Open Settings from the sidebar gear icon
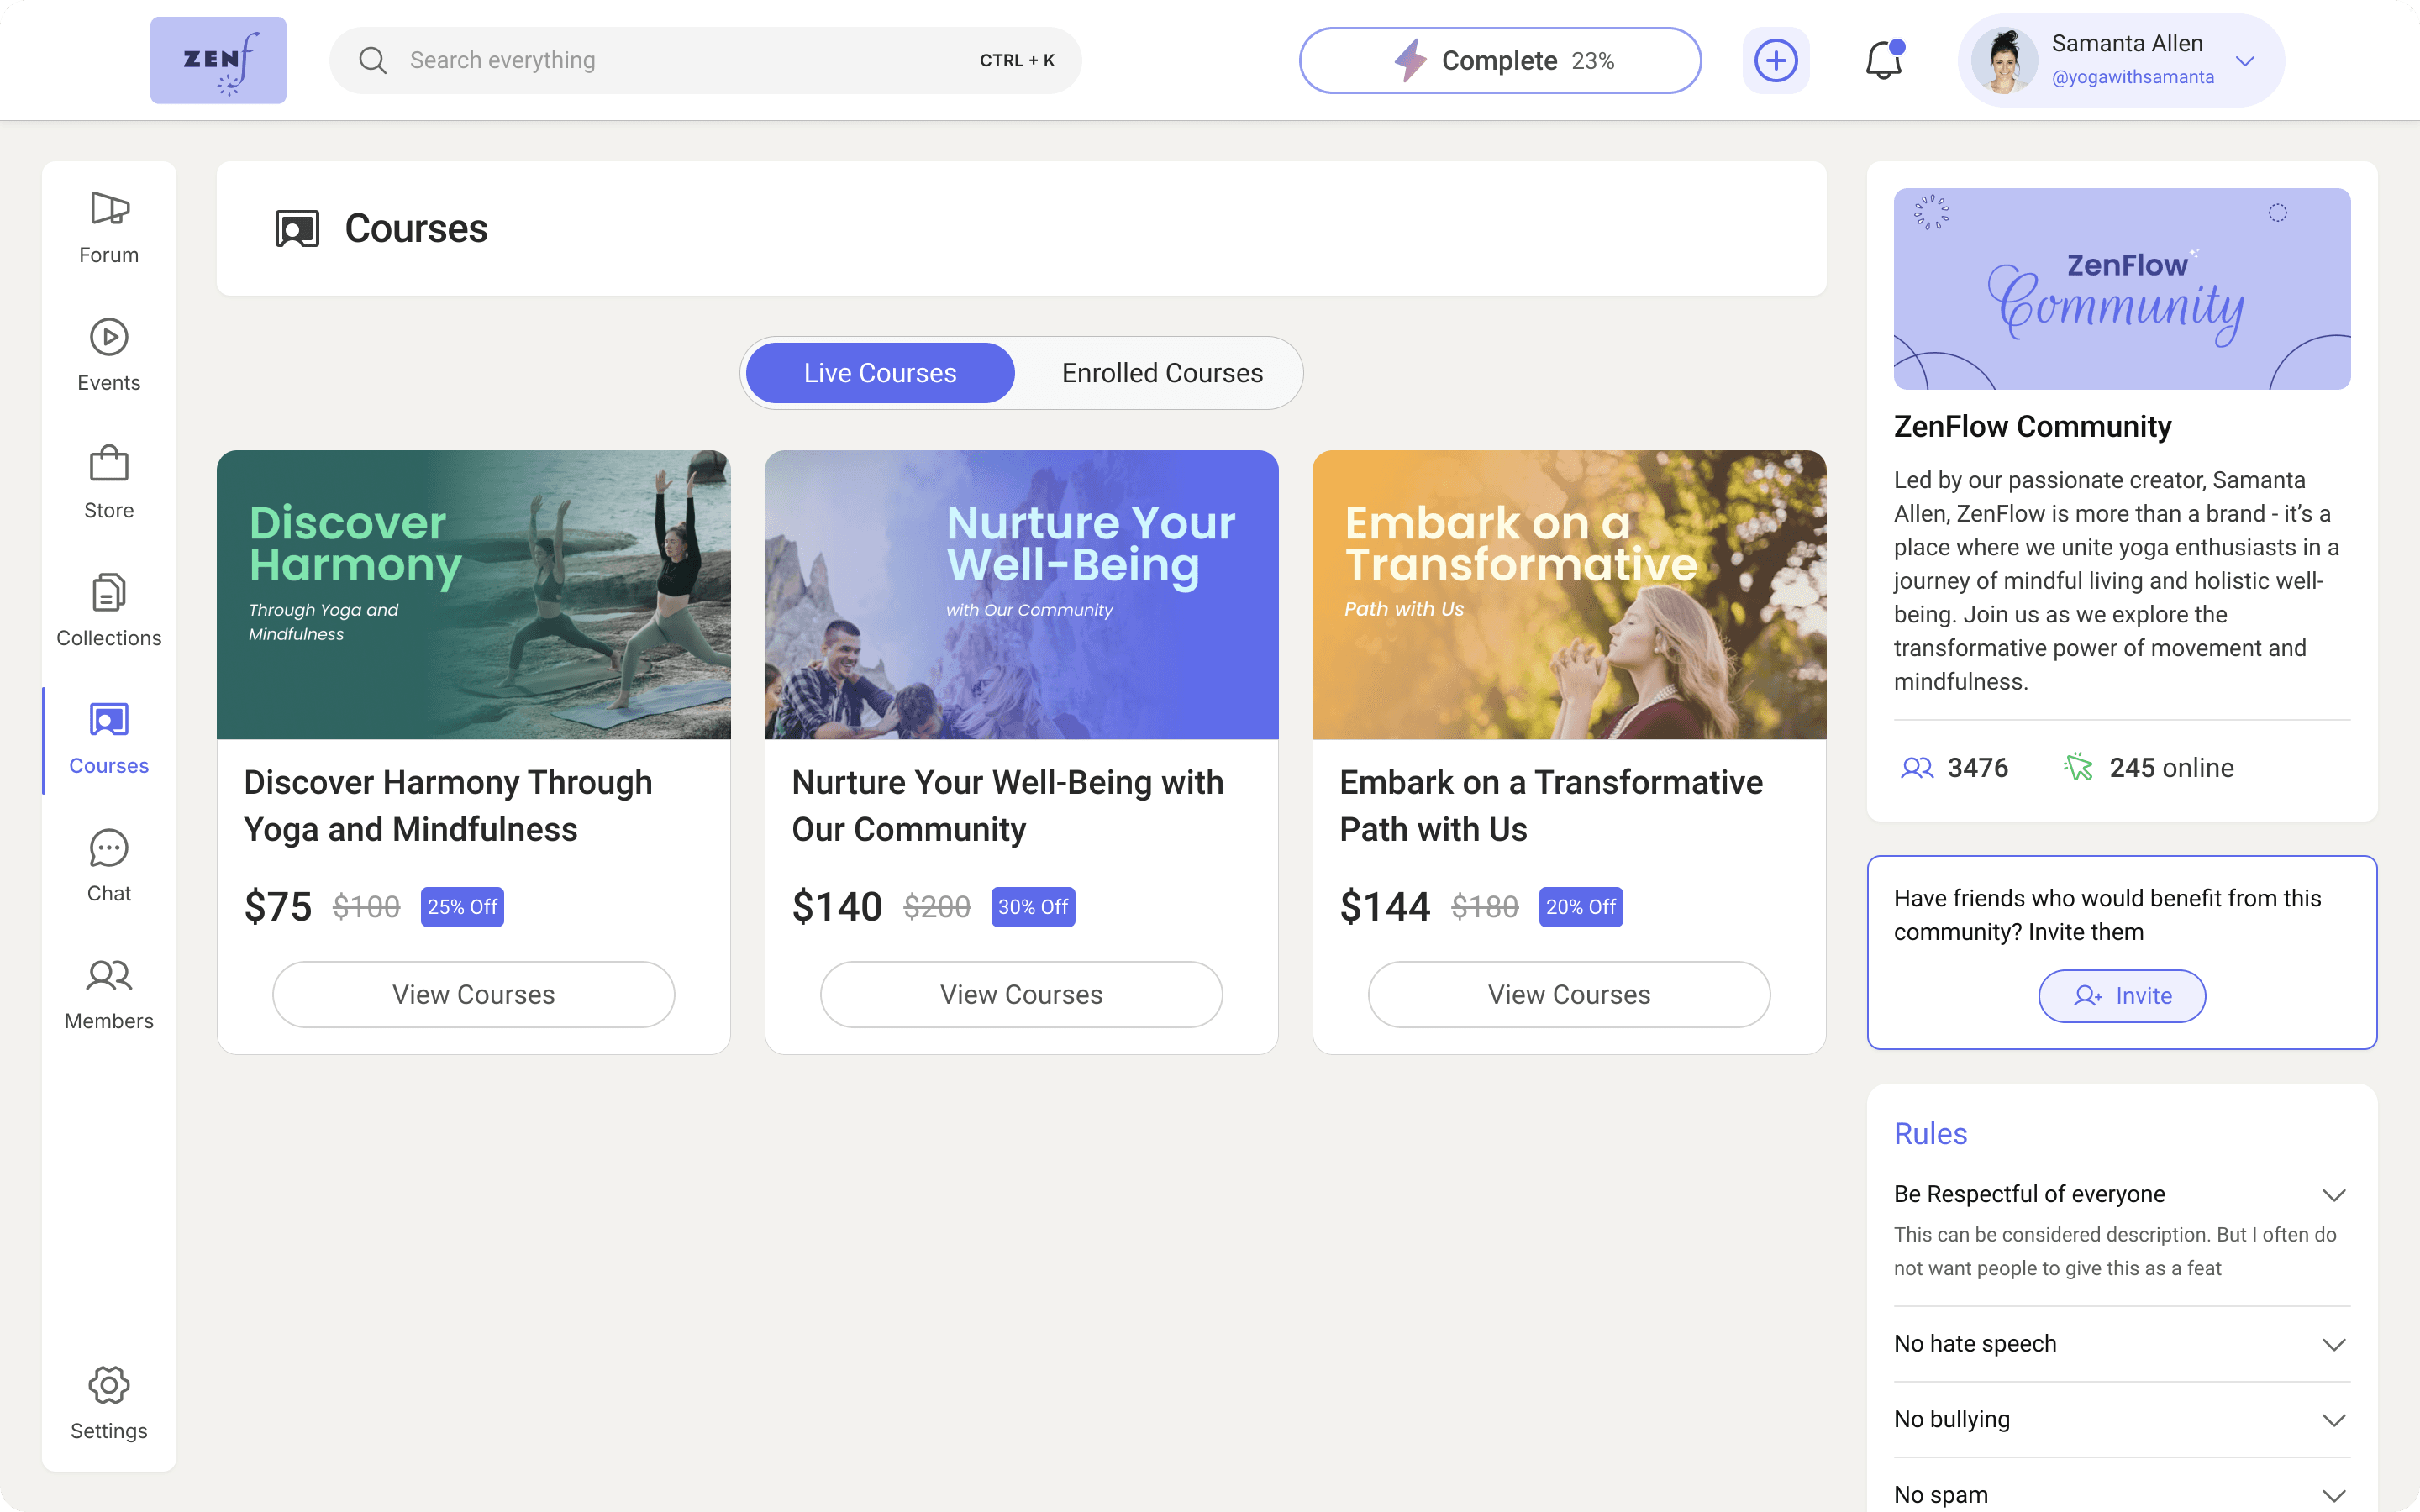Viewport: 2420px width, 1512px height. tap(108, 1385)
